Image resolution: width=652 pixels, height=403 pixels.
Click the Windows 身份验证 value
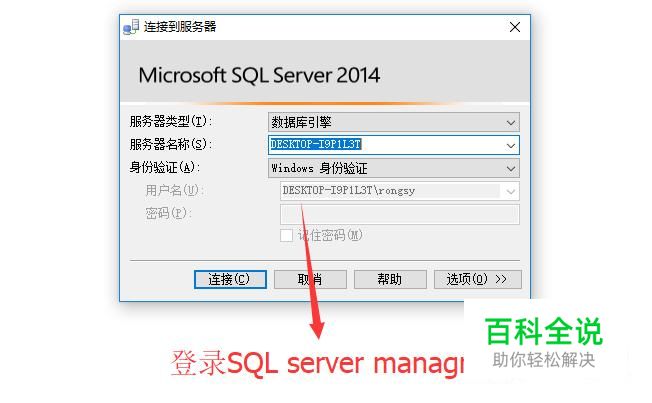click(319, 168)
